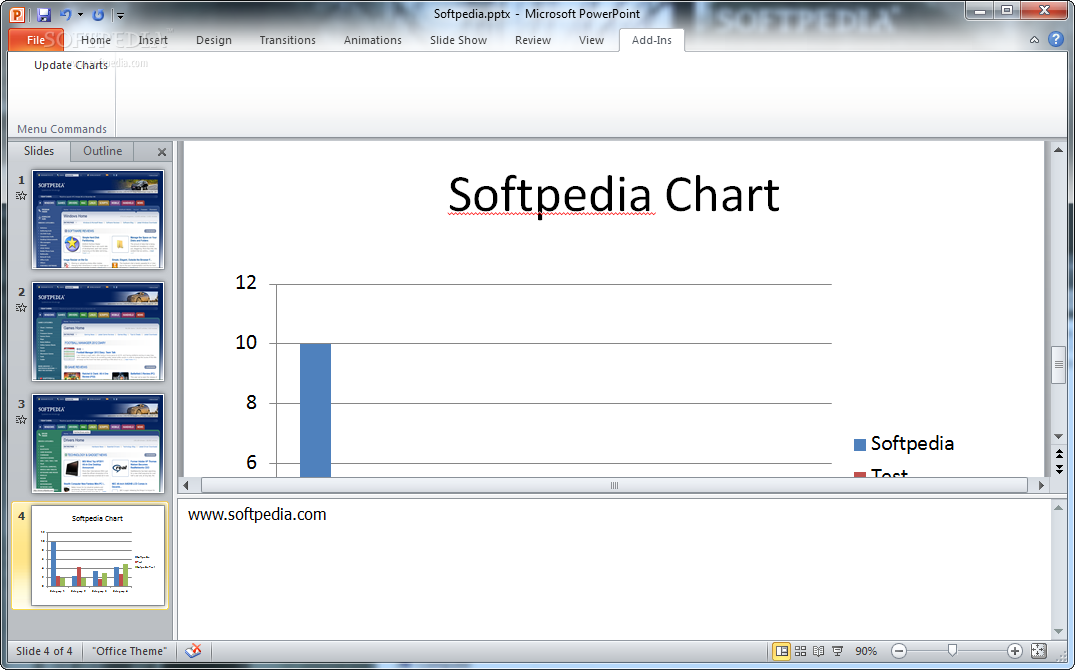Go to Previous Slide double-arrow button

(x=1059, y=454)
